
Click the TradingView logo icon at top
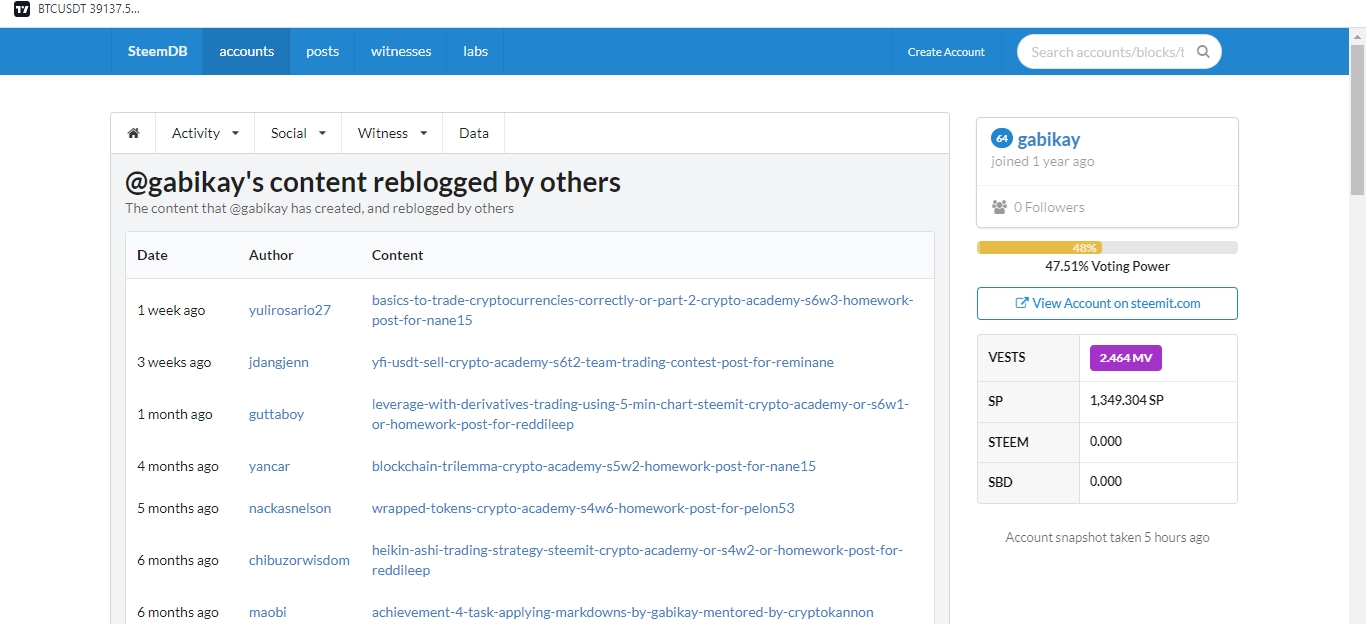(x=21, y=8)
